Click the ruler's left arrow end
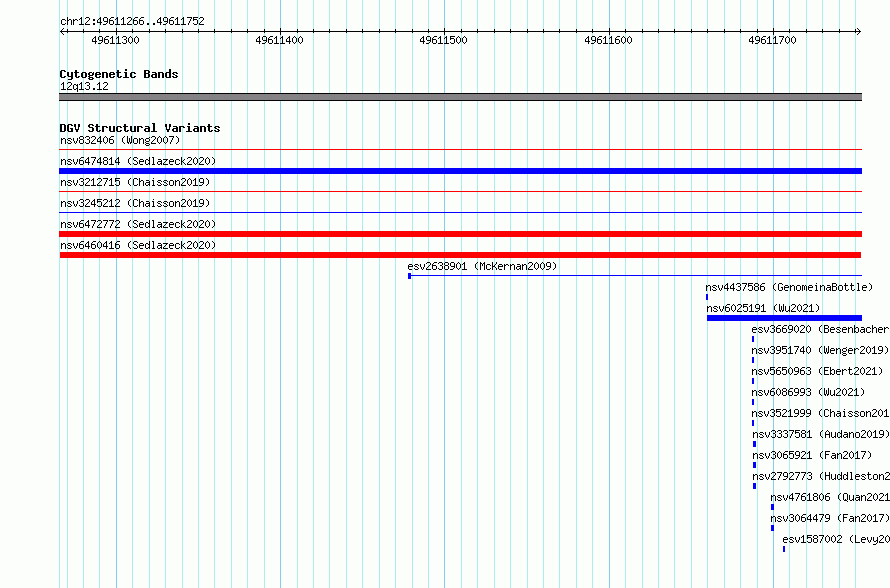The height and width of the screenshot is (588, 890). point(62,32)
